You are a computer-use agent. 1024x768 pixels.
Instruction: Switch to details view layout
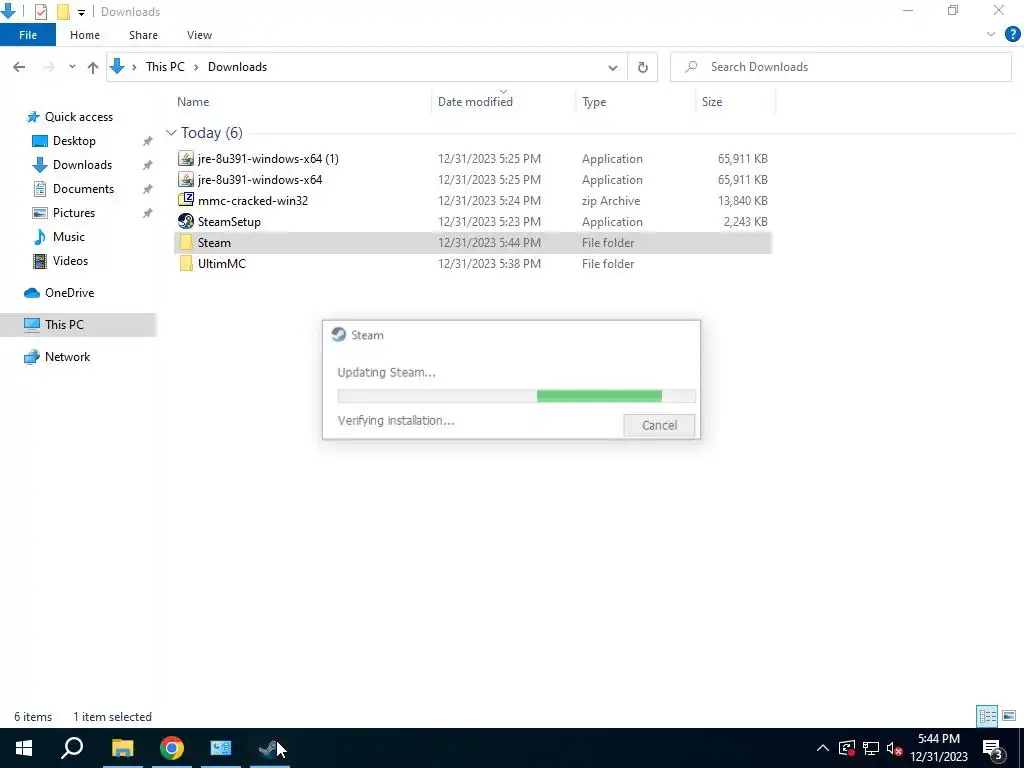987,716
